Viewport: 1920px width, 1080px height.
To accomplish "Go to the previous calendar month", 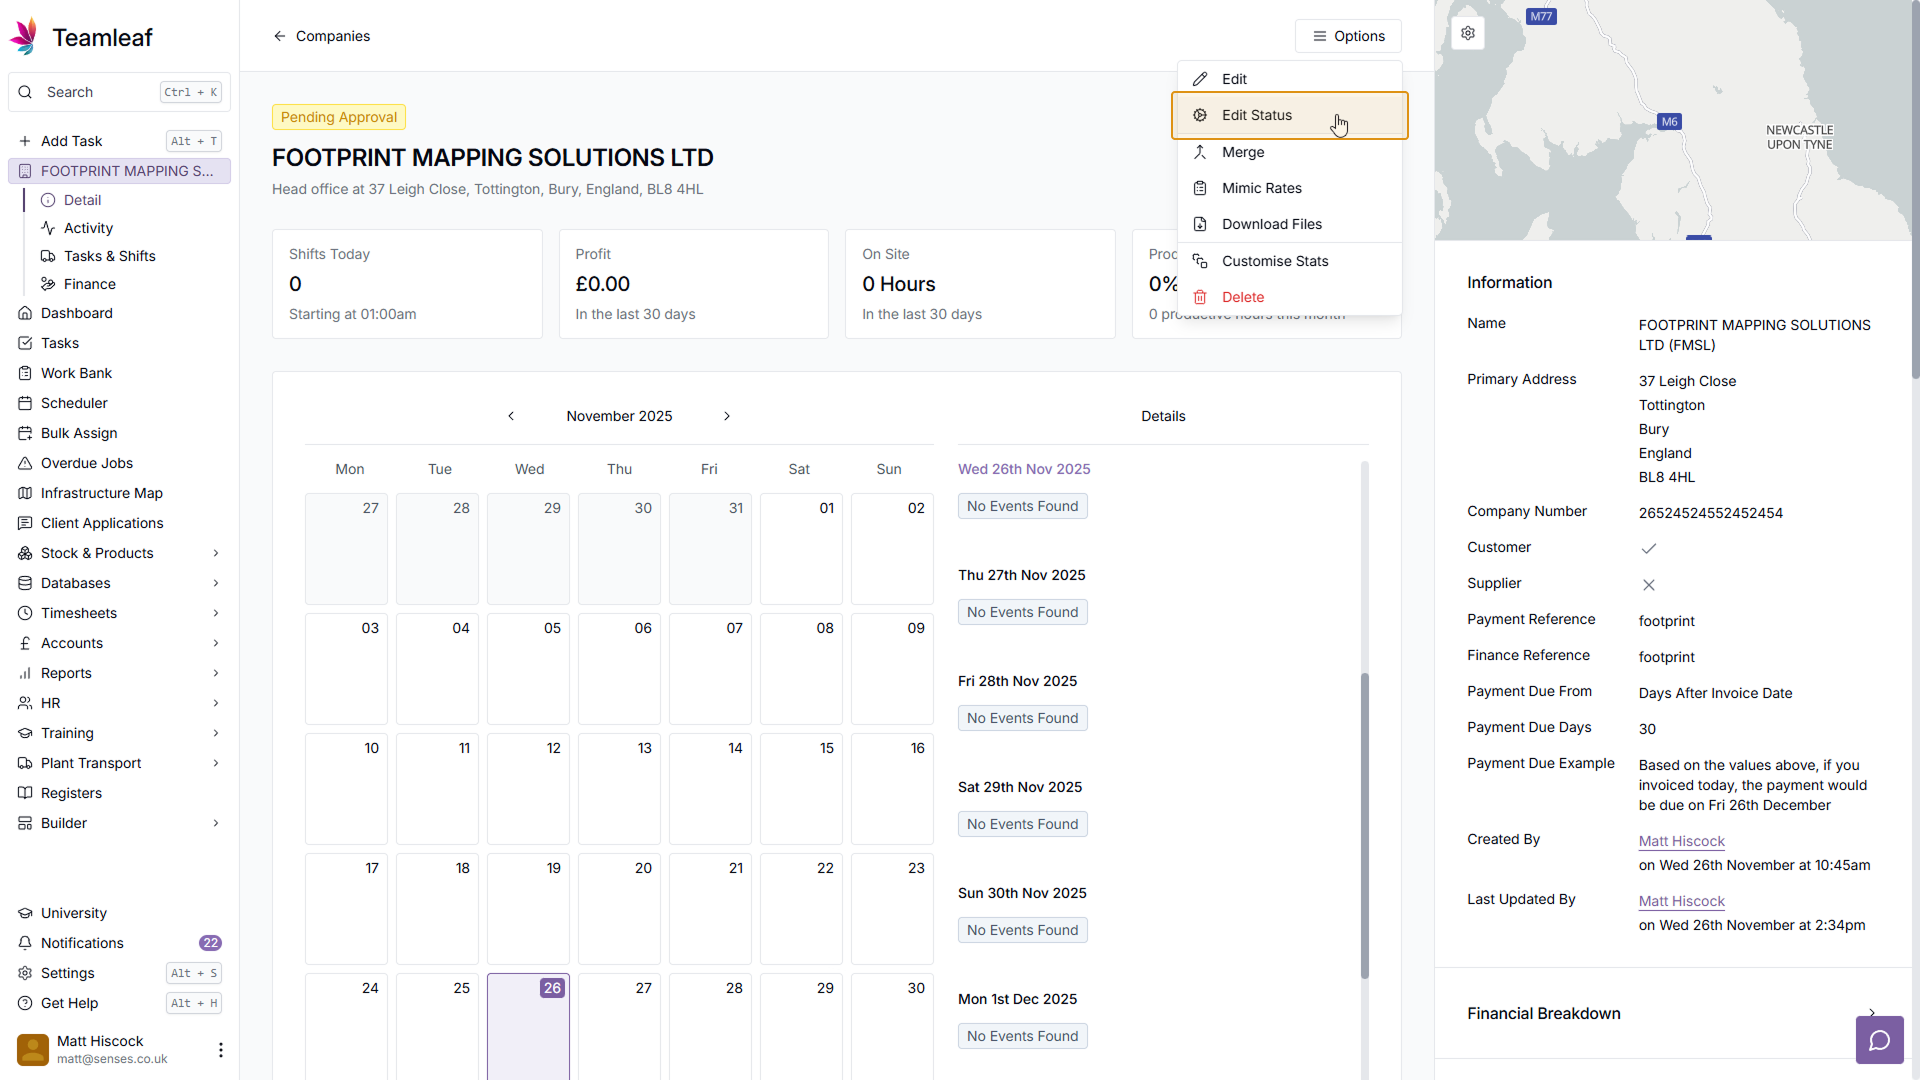I will pos(511,416).
